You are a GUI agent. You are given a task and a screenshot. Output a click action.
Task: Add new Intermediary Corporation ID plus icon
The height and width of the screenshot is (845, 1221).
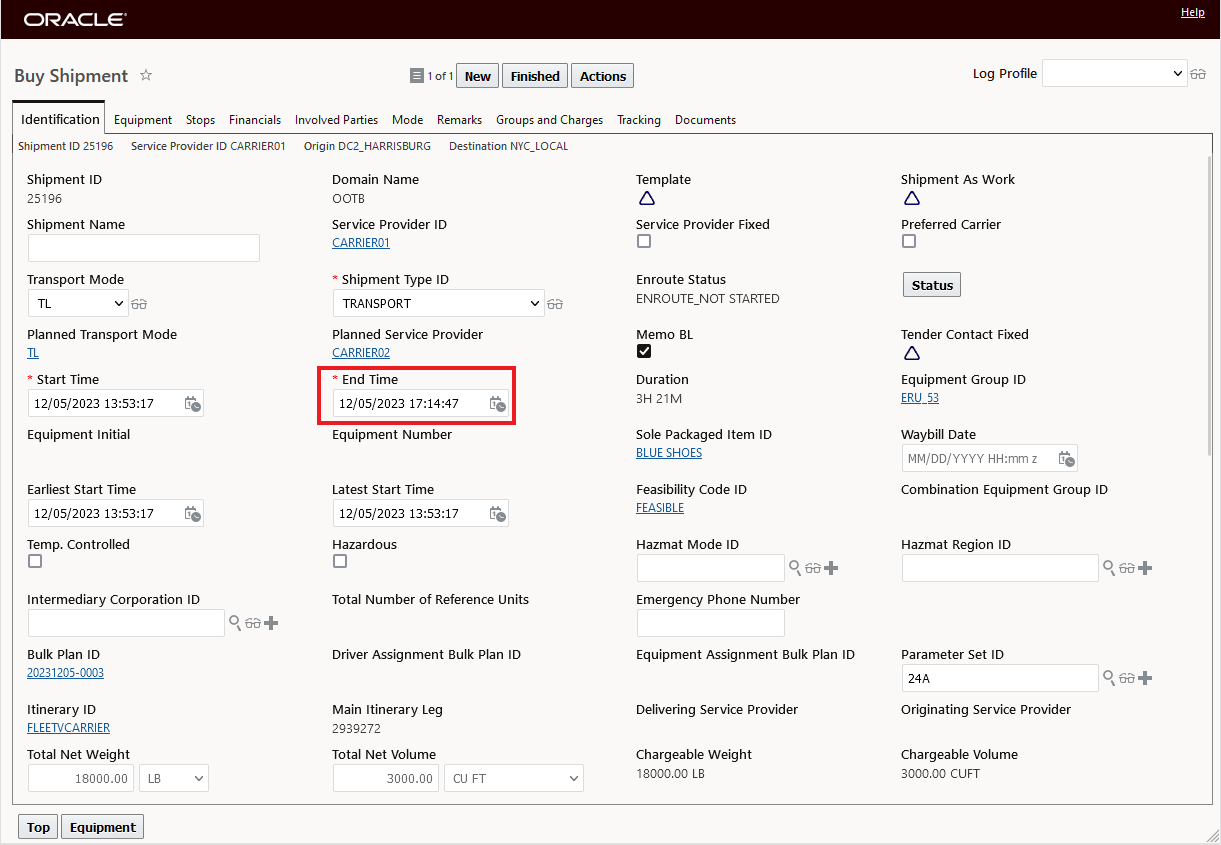pos(271,623)
